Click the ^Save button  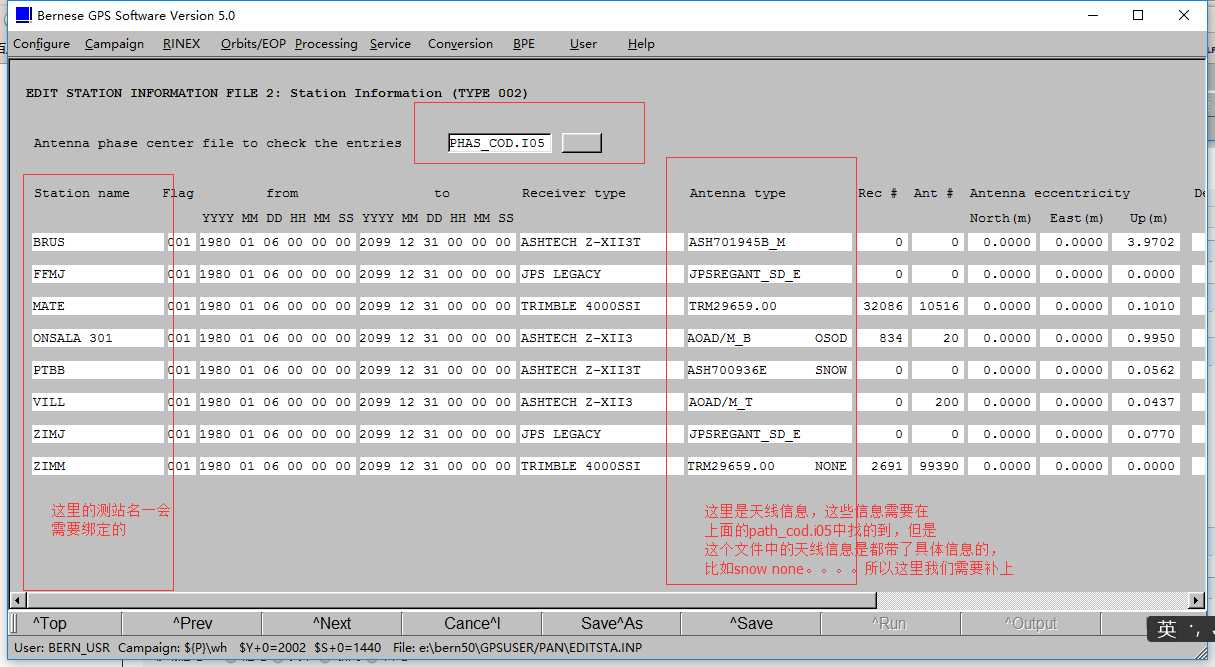(750, 623)
